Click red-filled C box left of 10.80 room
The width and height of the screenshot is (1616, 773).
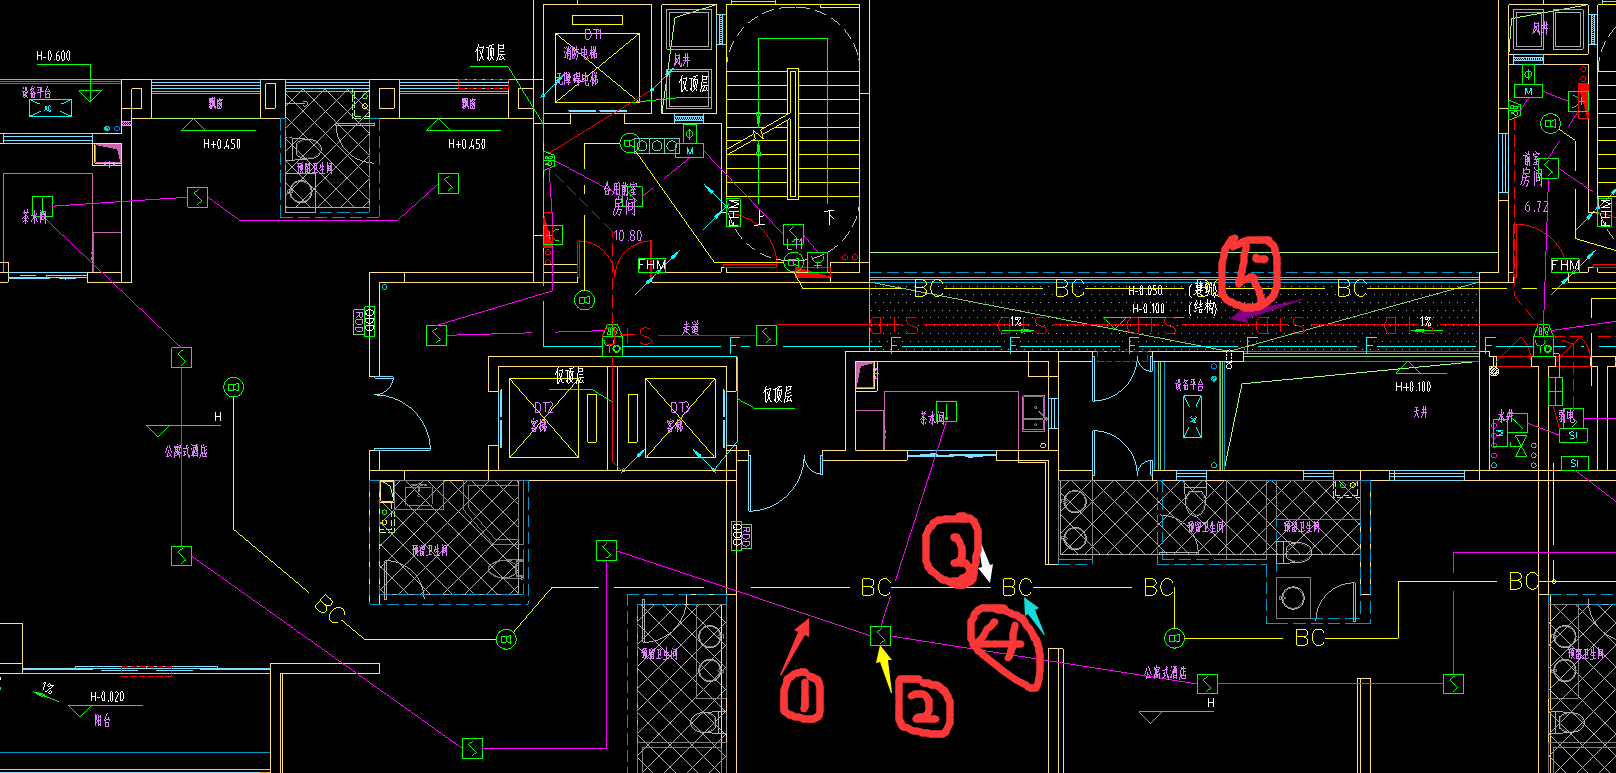[x=553, y=235]
